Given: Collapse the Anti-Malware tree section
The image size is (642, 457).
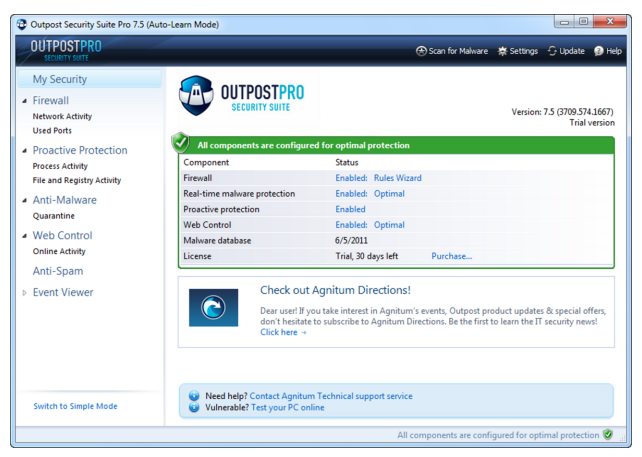Looking at the screenshot, I should 25,200.
